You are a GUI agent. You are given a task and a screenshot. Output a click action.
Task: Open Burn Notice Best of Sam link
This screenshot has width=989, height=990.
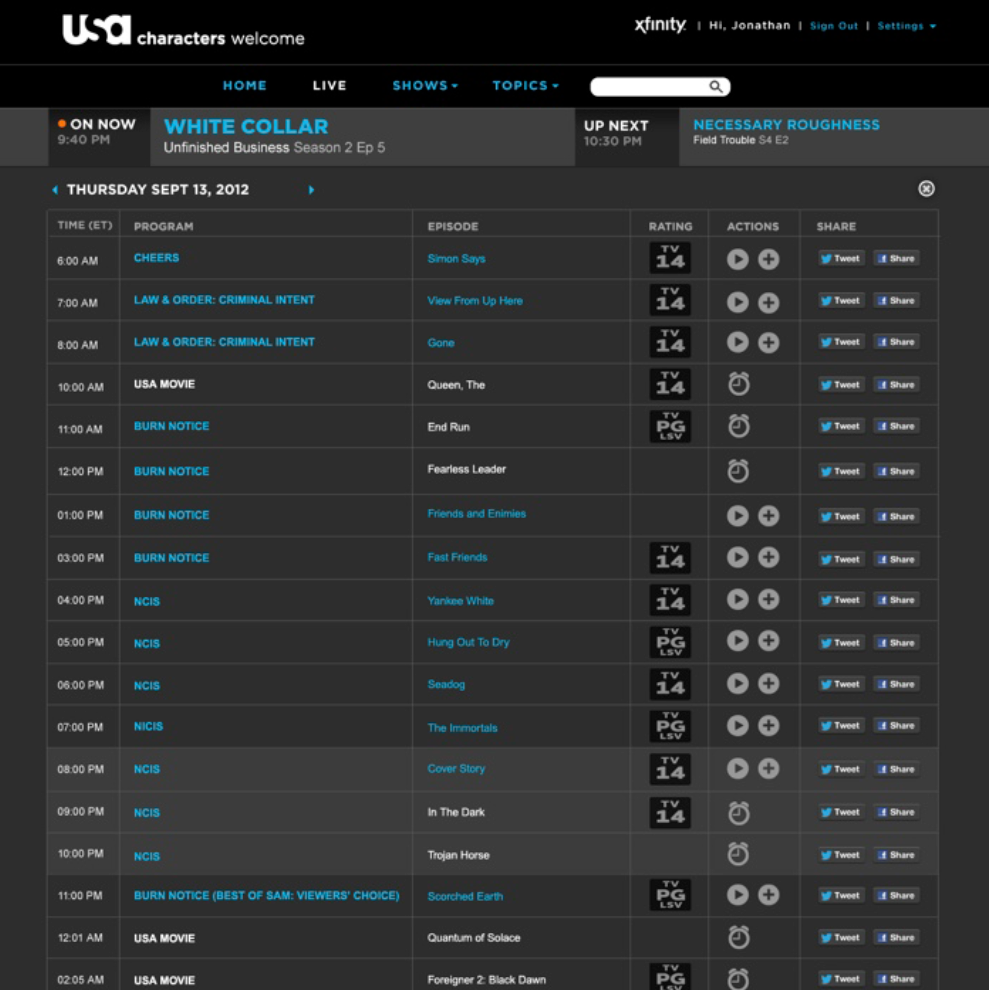coord(267,895)
